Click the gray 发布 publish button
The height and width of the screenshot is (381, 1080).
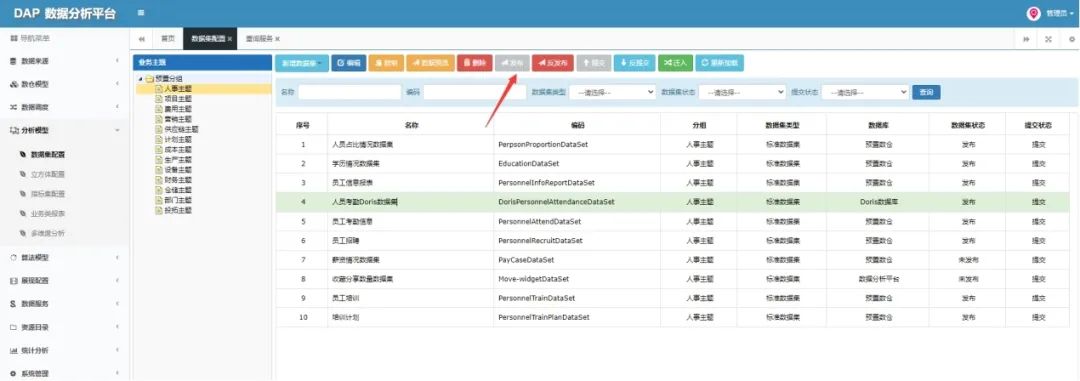click(x=512, y=63)
